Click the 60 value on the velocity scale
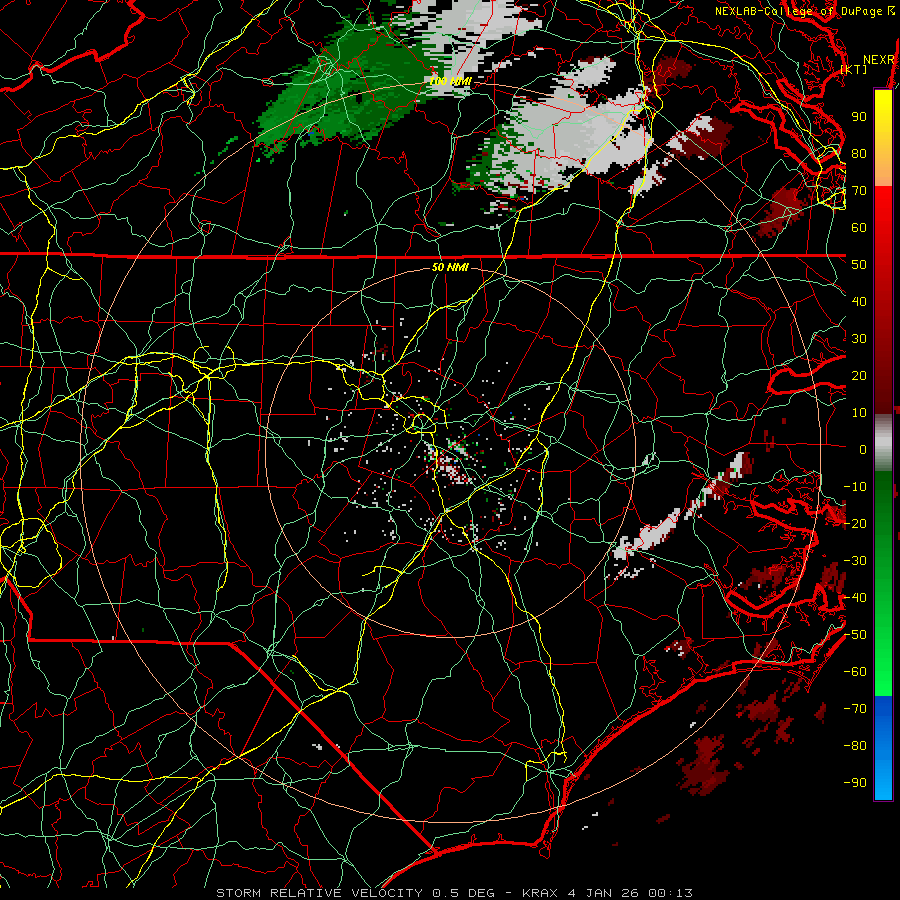 tap(859, 228)
